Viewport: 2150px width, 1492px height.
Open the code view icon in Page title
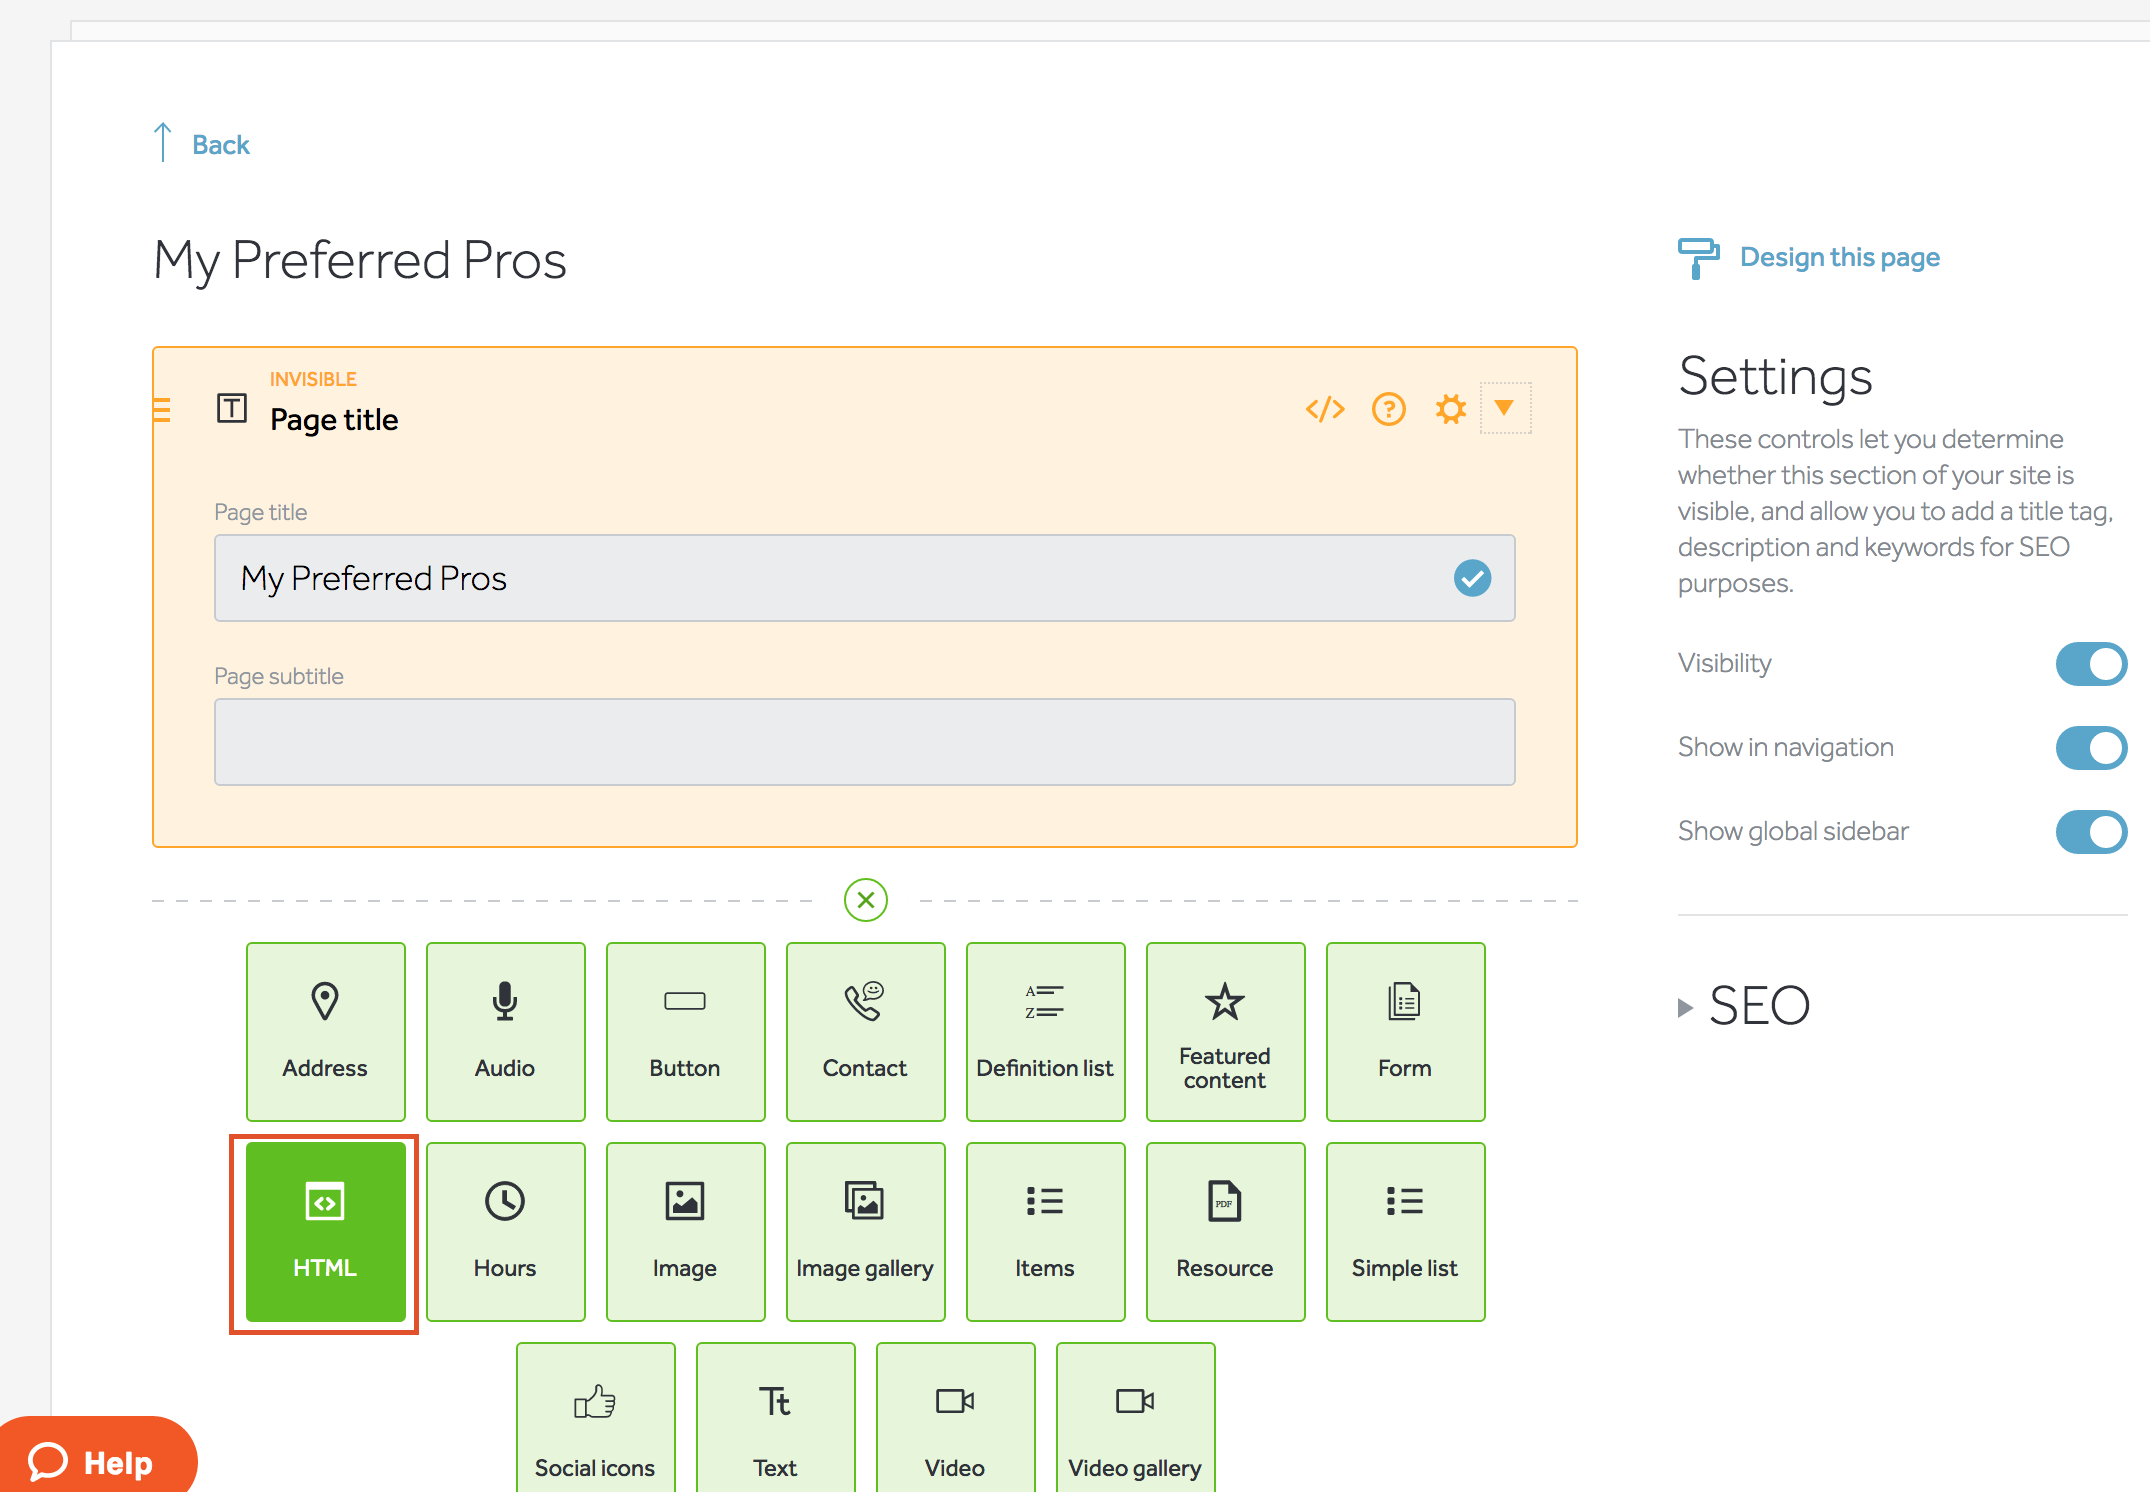[x=1325, y=409]
